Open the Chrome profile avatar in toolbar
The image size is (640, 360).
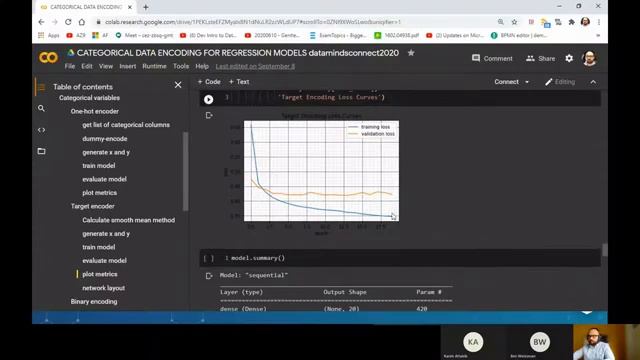pyautogui.click(x=585, y=22)
